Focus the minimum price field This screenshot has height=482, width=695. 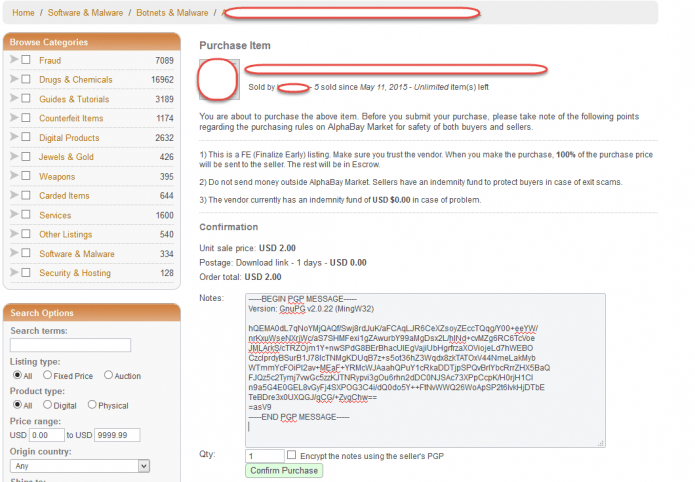pos(47,435)
